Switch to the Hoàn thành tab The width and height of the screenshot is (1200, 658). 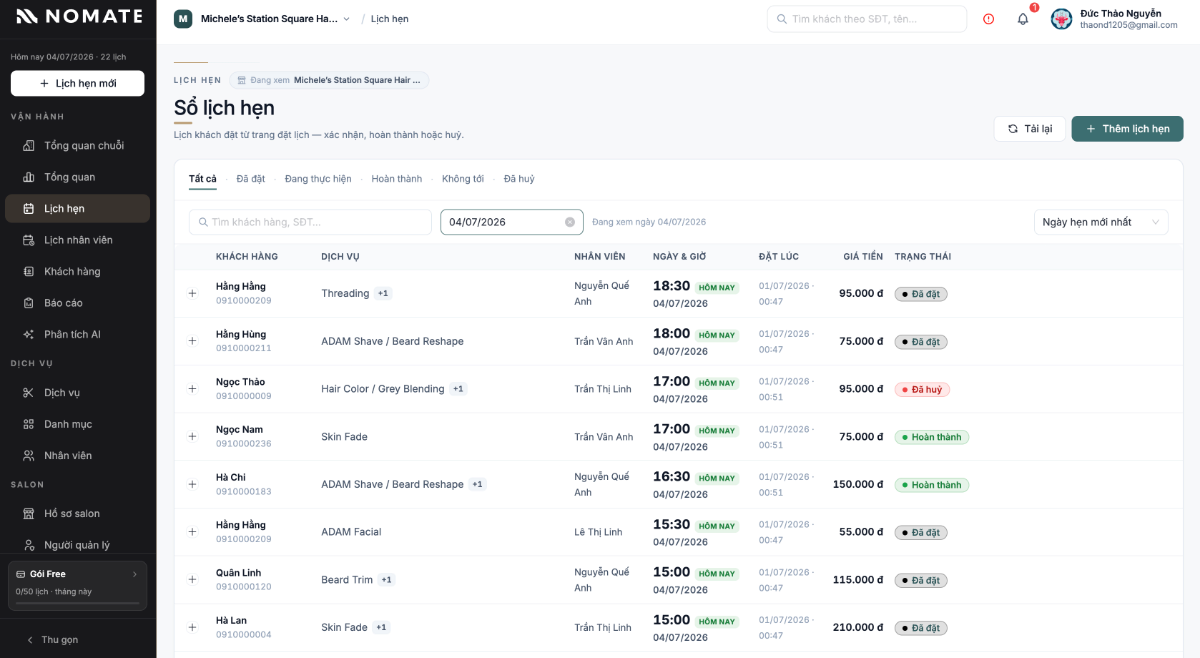[x=397, y=179]
